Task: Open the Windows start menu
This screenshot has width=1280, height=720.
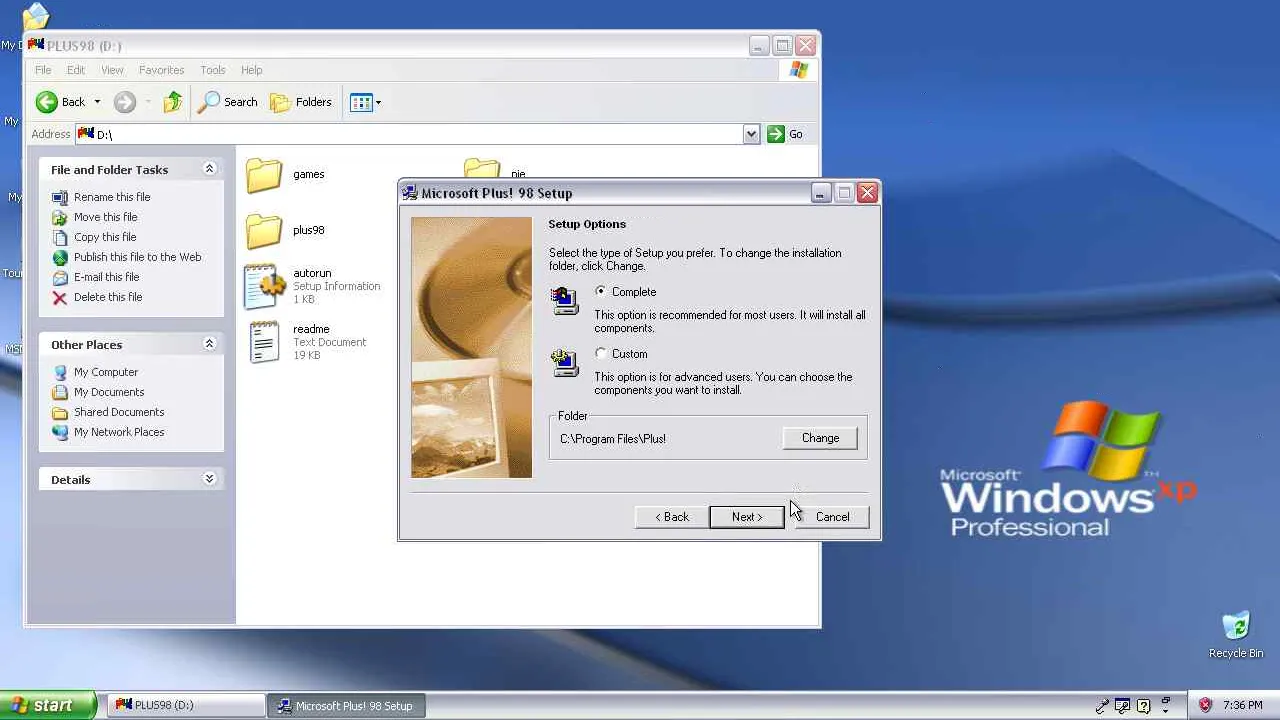Action: click(48, 705)
